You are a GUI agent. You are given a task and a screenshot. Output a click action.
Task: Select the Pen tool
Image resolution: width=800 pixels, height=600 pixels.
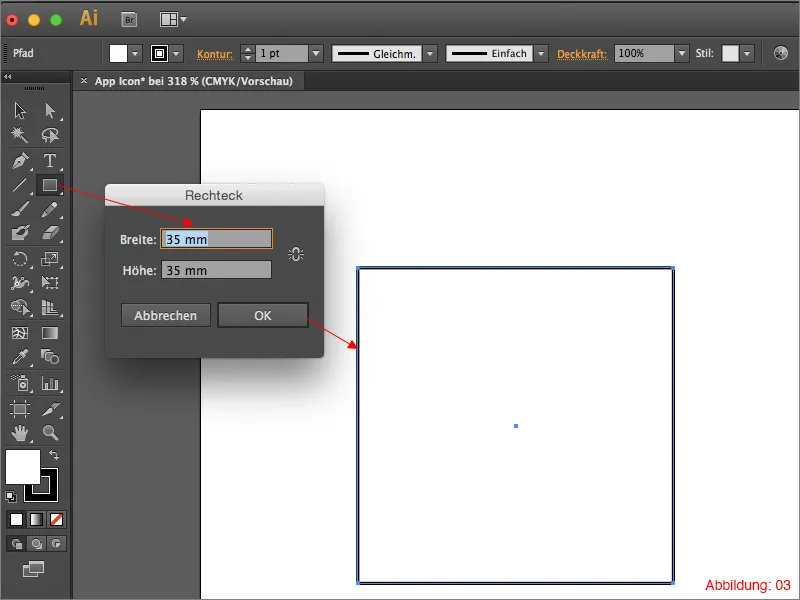coord(20,161)
